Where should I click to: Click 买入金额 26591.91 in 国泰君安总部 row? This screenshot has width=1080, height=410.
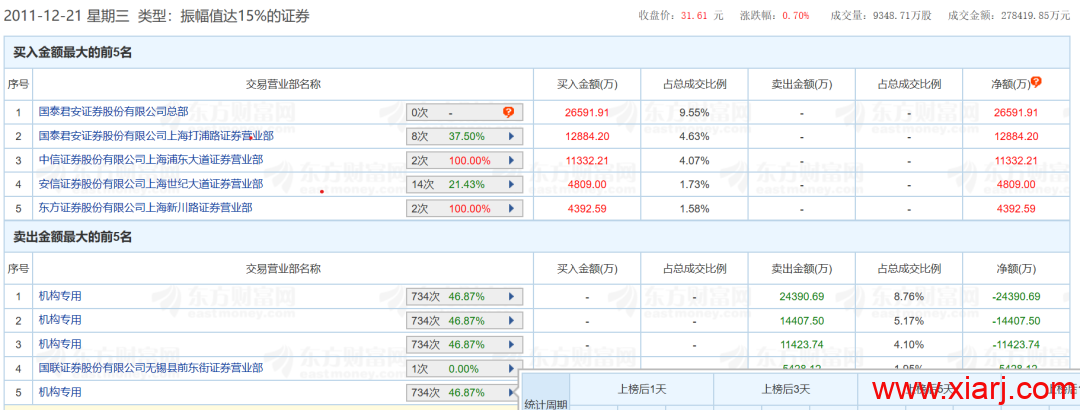coord(587,112)
